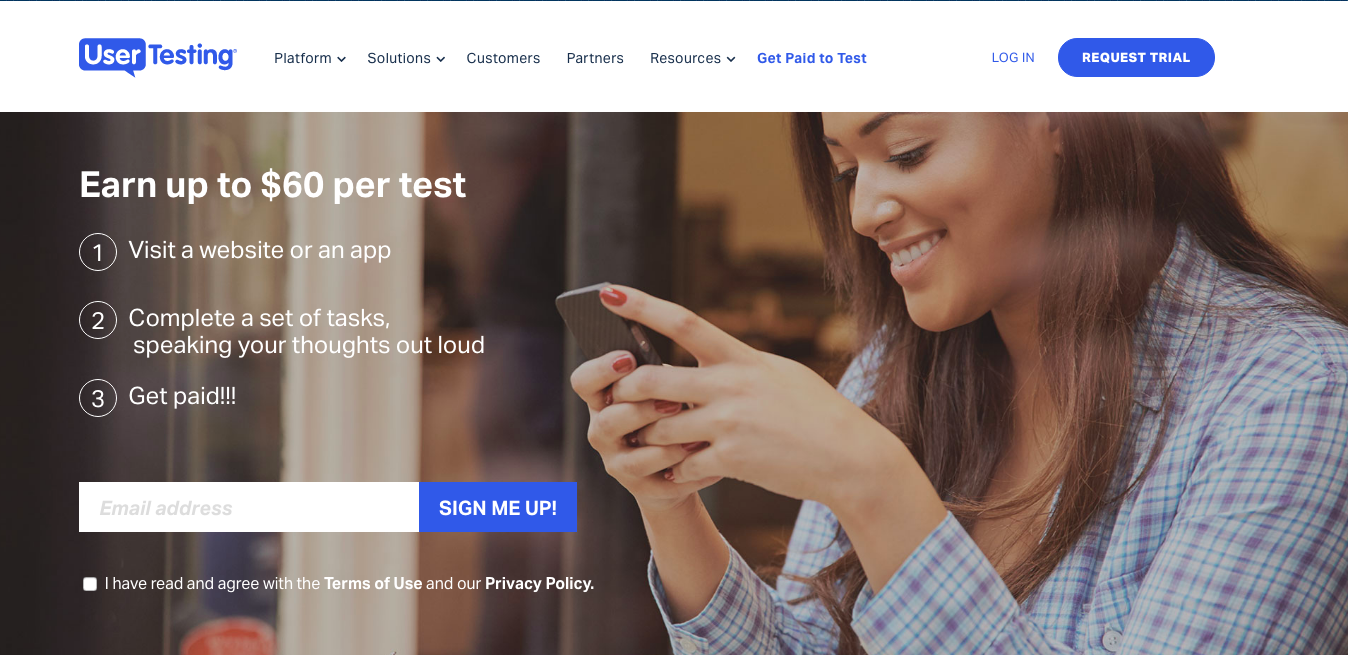Open the Privacy Policy link
This screenshot has width=1348, height=655.
point(540,583)
